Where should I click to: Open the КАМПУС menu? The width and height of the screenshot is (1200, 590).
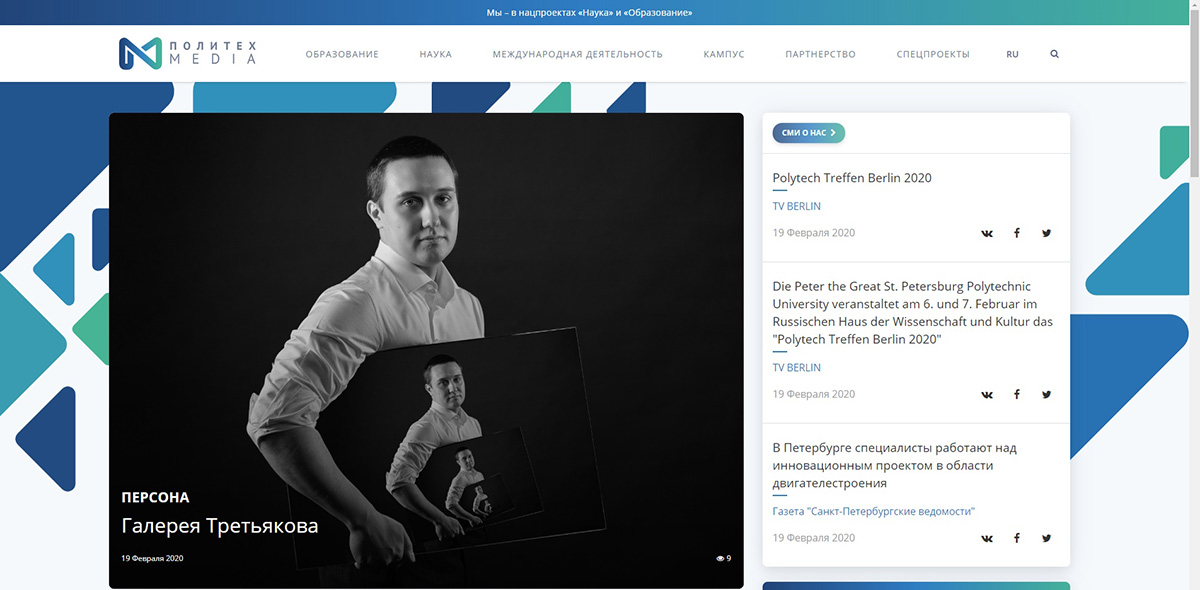(724, 54)
